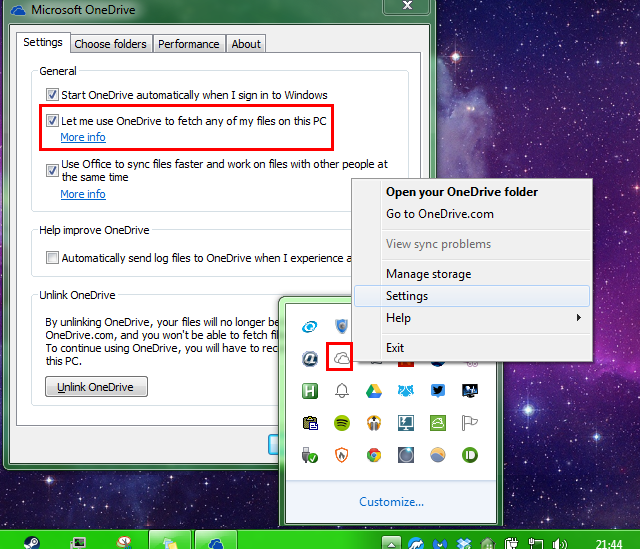This screenshot has height=549, width=640.
Task: Click the Customize... link in tray popup
Action: pyautogui.click(x=391, y=502)
